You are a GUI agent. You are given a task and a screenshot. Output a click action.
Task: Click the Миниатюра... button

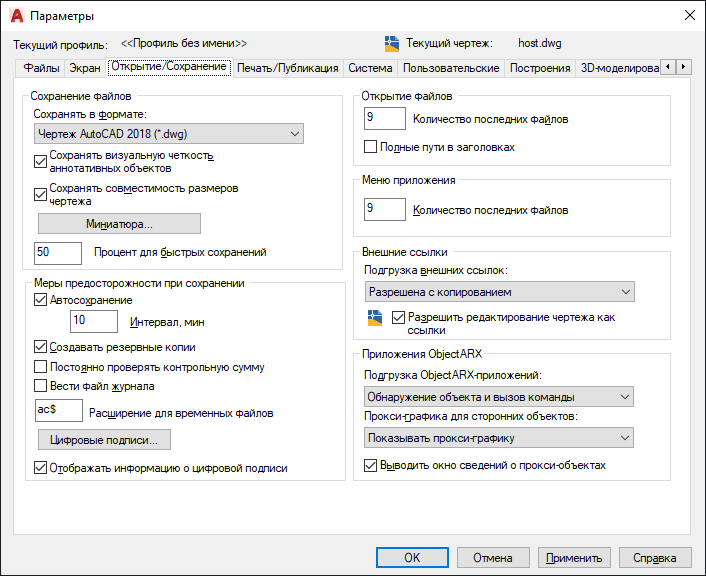(119, 223)
